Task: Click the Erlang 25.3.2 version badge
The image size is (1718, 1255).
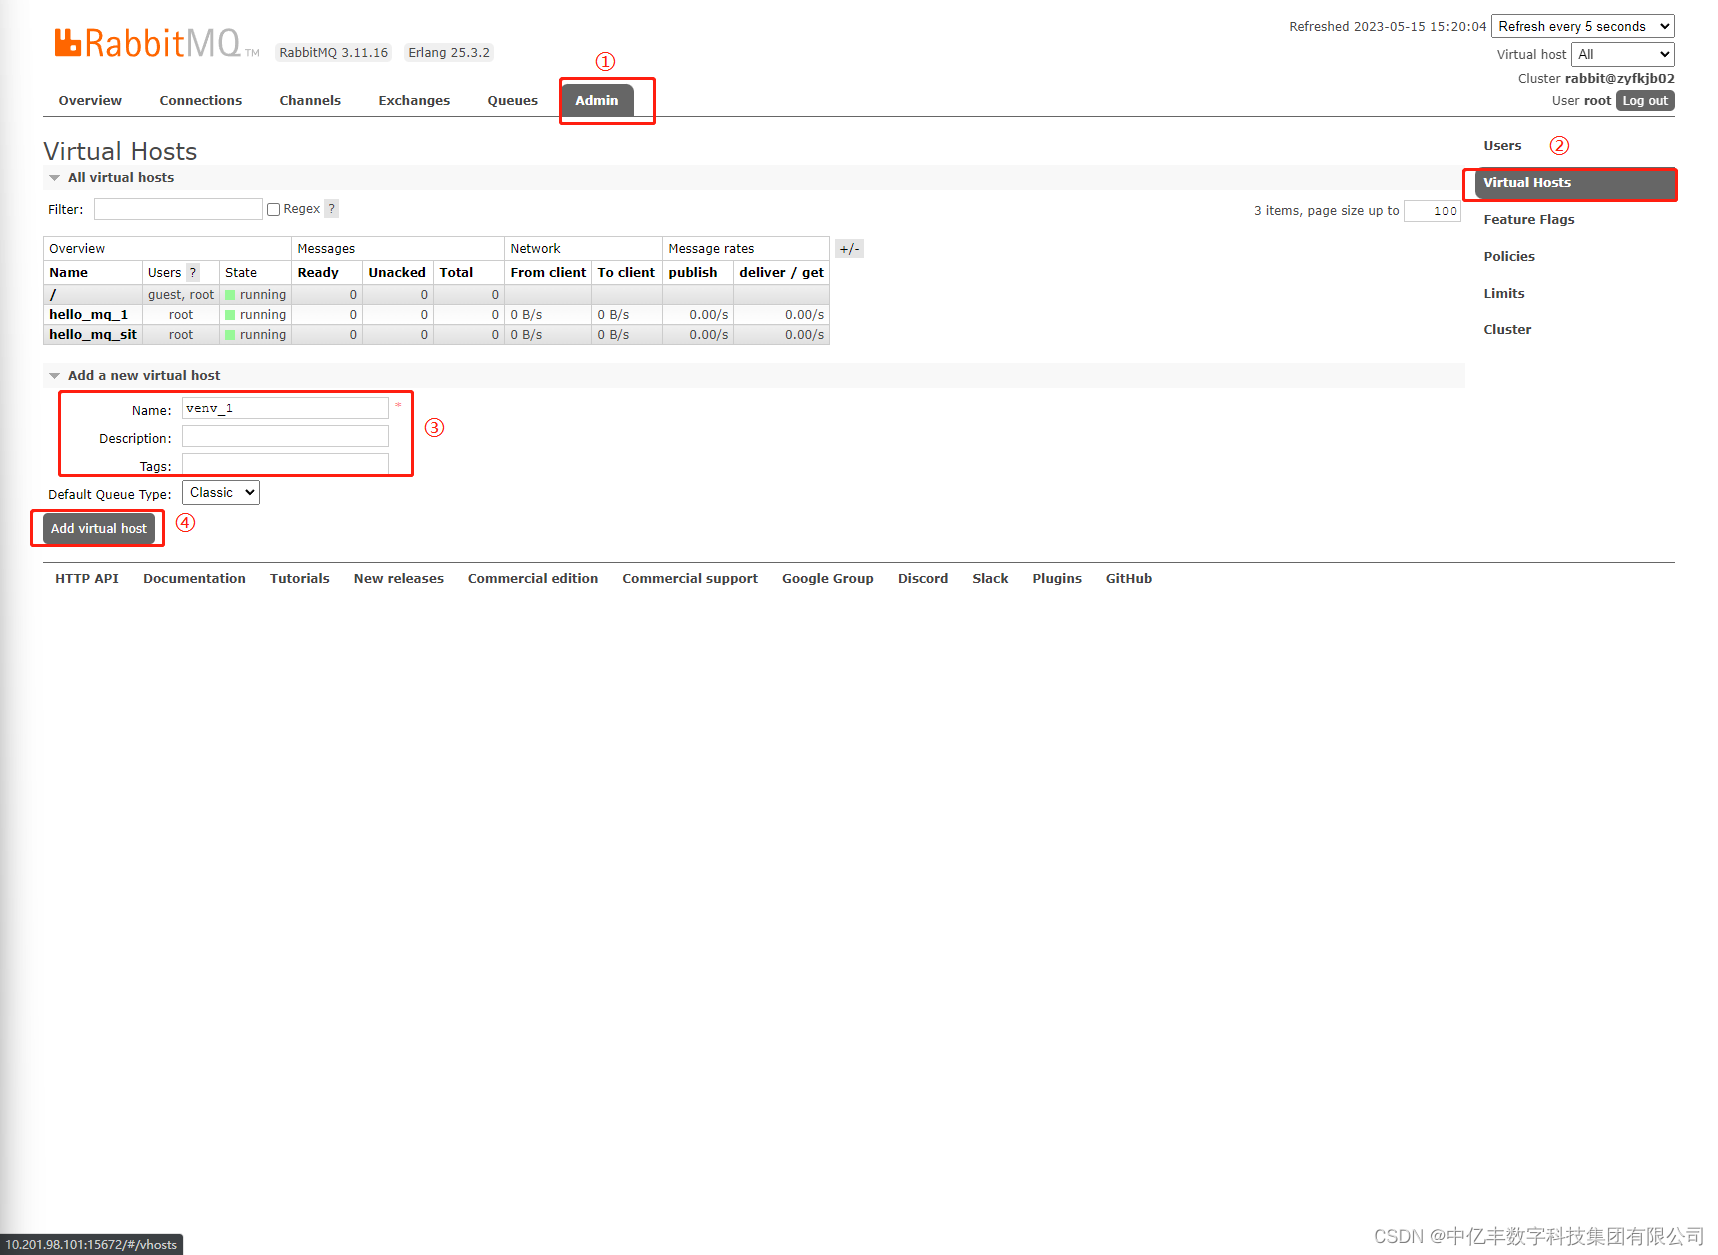Action: click(x=449, y=53)
